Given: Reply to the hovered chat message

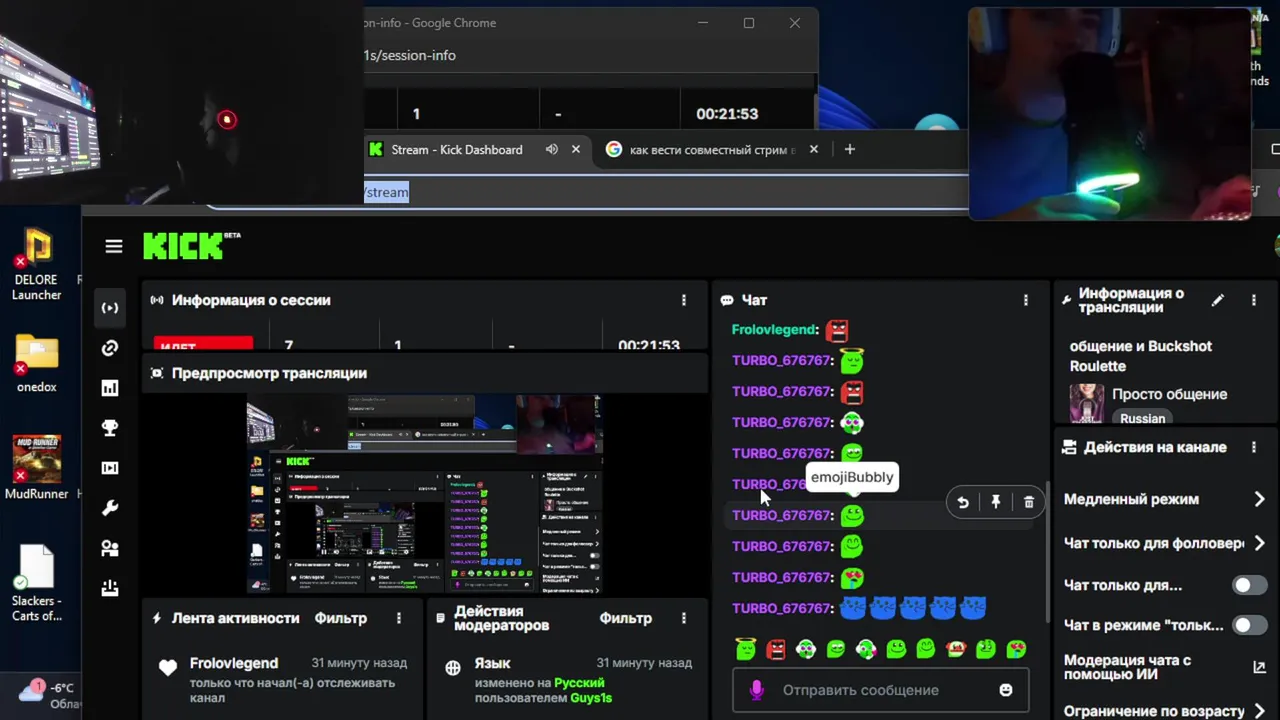Looking at the screenshot, I should (x=963, y=502).
